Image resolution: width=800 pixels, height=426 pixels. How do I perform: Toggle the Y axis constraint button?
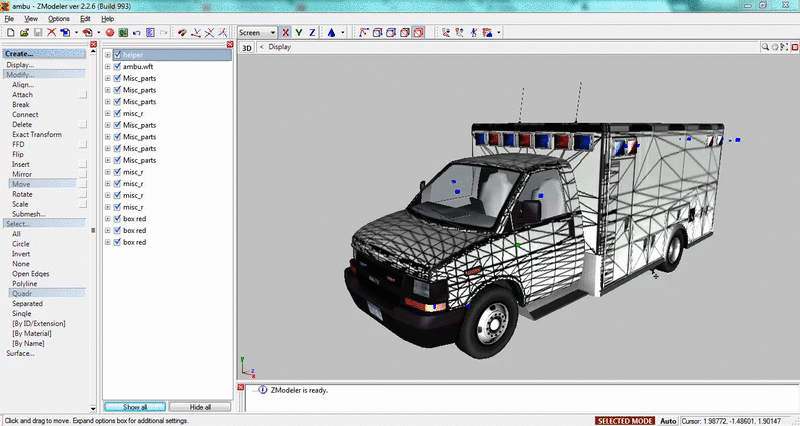tap(298, 32)
